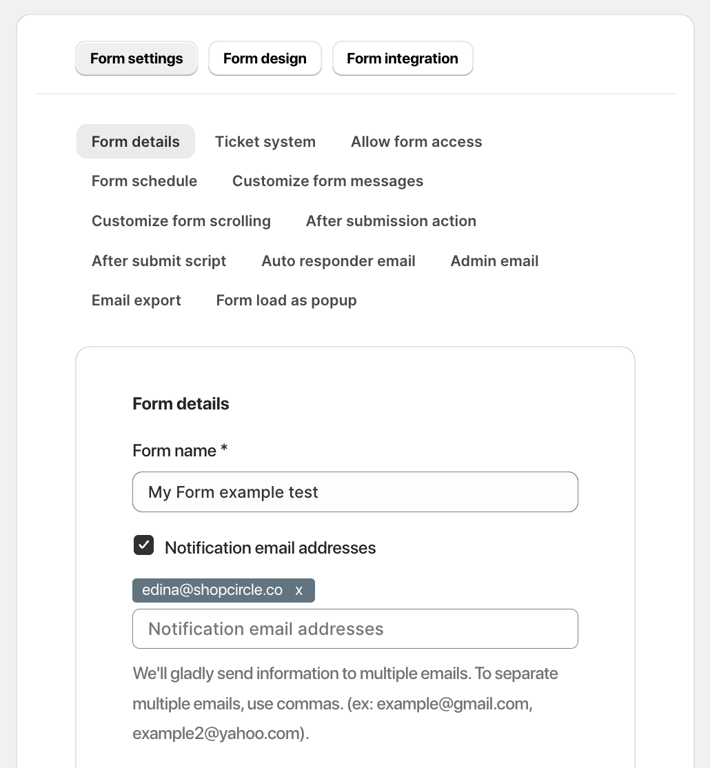Open the Form schedule section
The height and width of the screenshot is (768, 710).
click(x=144, y=181)
